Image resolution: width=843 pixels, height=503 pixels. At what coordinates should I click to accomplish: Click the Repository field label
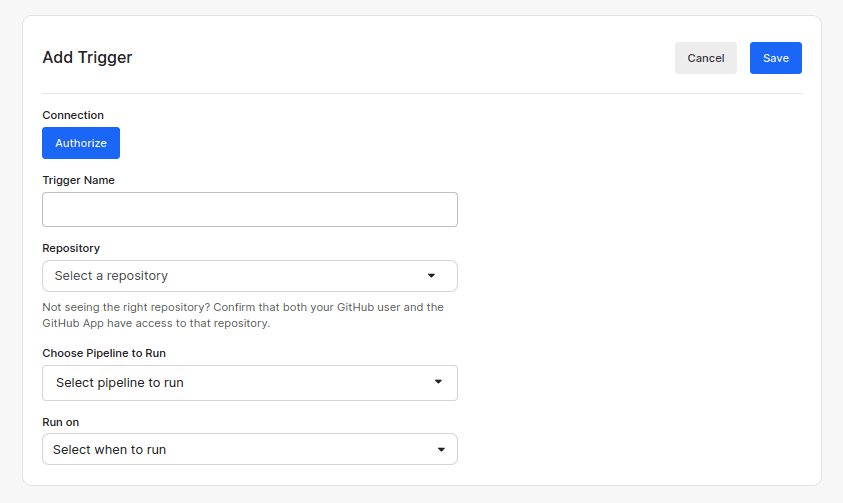pyautogui.click(x=71, y=248)
